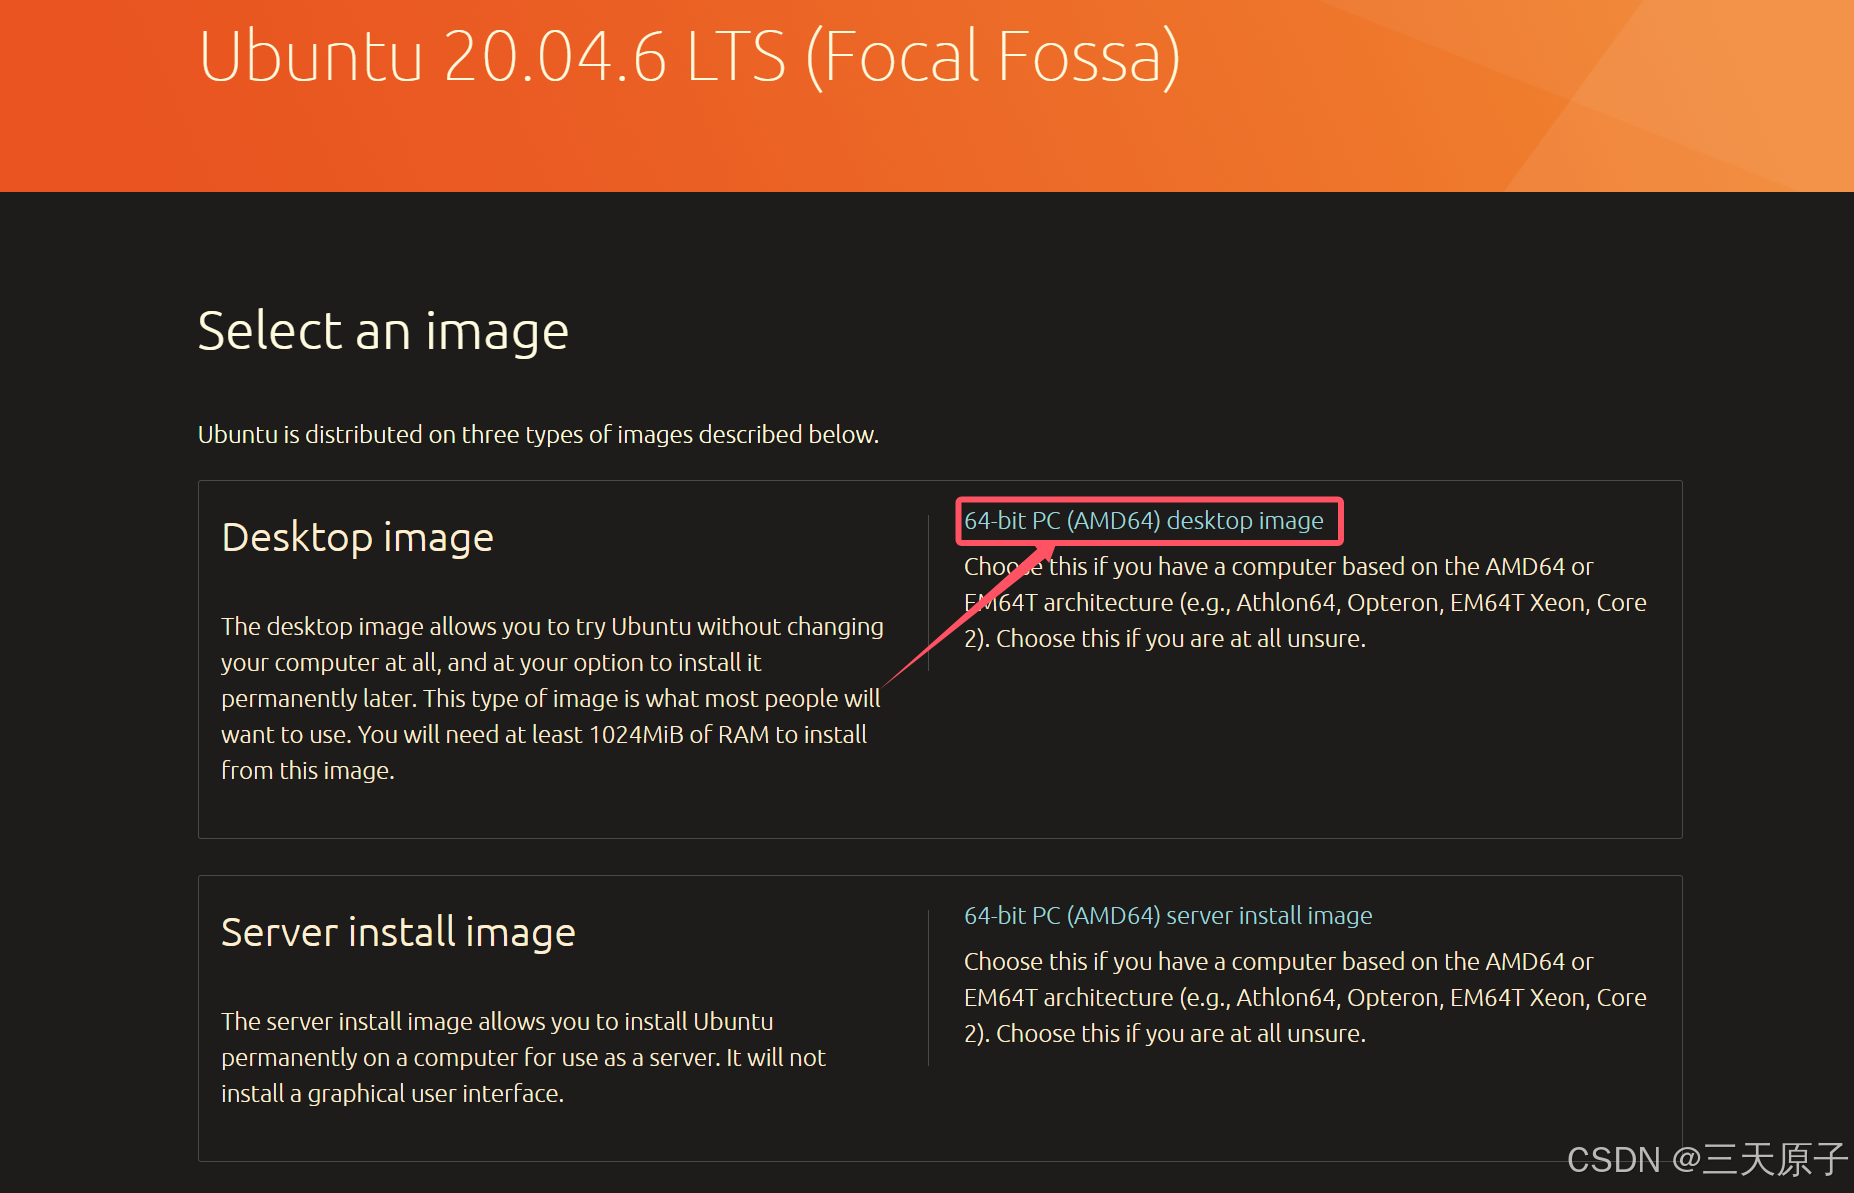This screenshot has width=1854, height=1193.
Task: Open the 64-bit PC (AMD64) server install image link
Action: pyautogui.click(x=1168, y=915)
